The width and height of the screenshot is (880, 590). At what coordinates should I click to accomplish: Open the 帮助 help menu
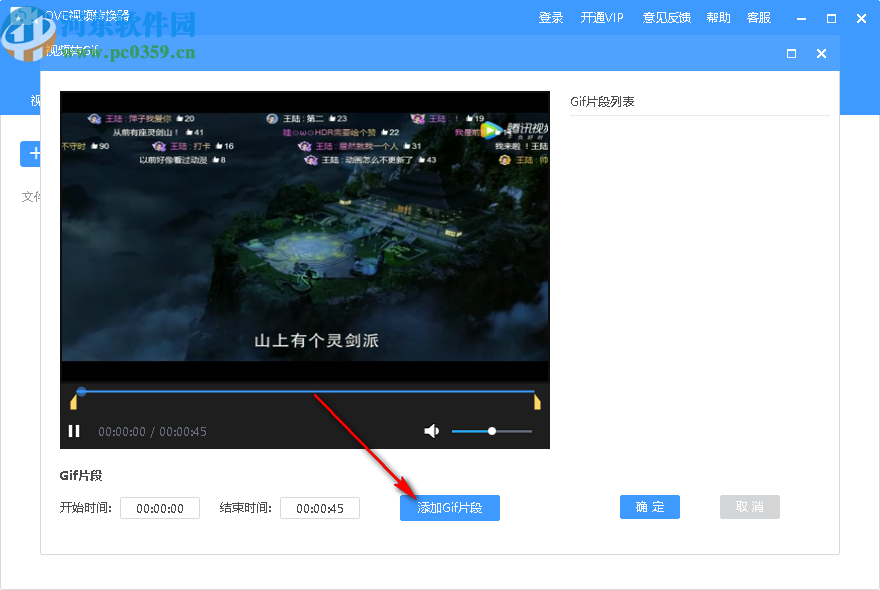718,17
